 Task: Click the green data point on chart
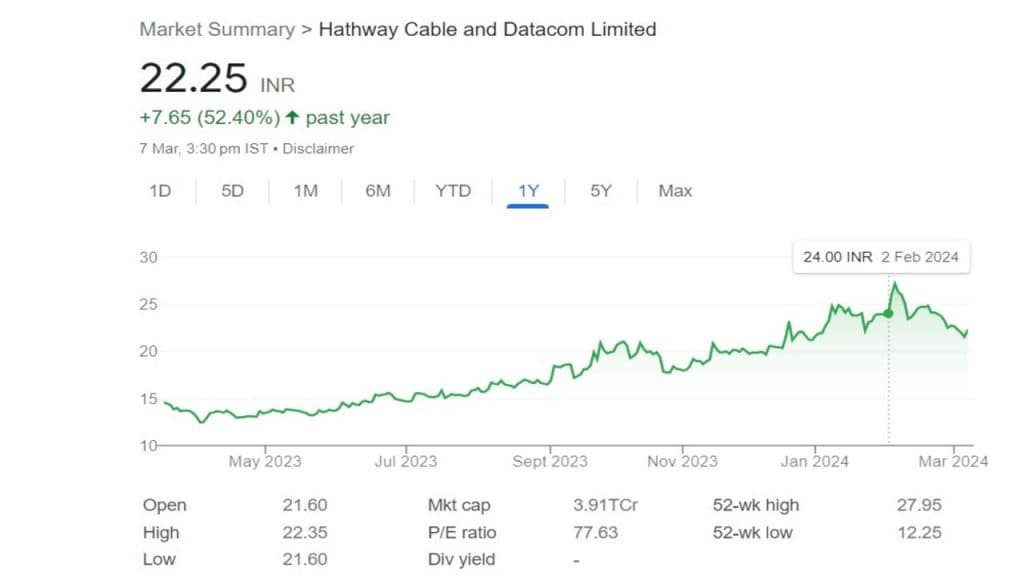point(888,313)
